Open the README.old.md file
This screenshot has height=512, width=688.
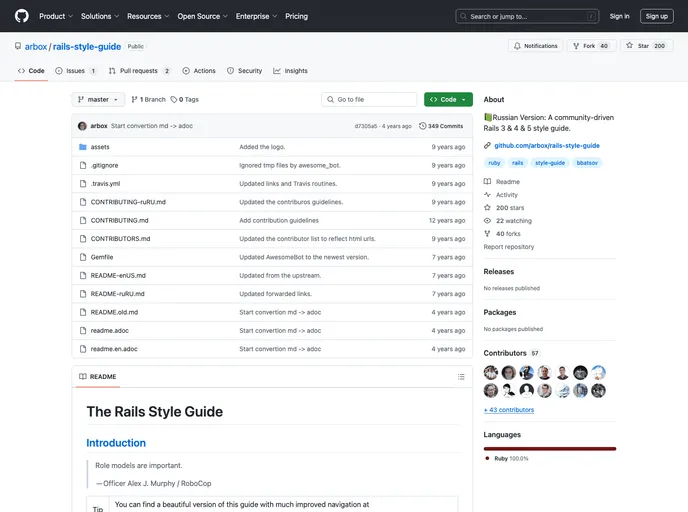point(114,312)
